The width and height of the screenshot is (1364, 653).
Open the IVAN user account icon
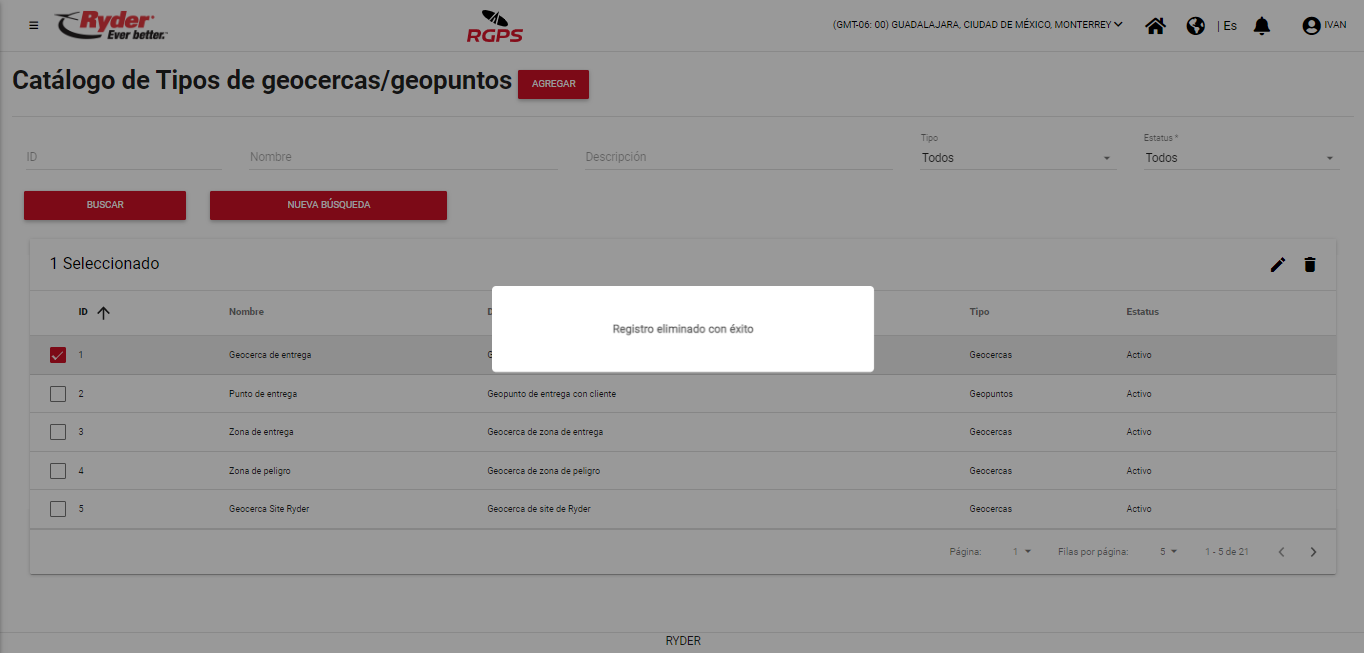[x=1311, y=26]
